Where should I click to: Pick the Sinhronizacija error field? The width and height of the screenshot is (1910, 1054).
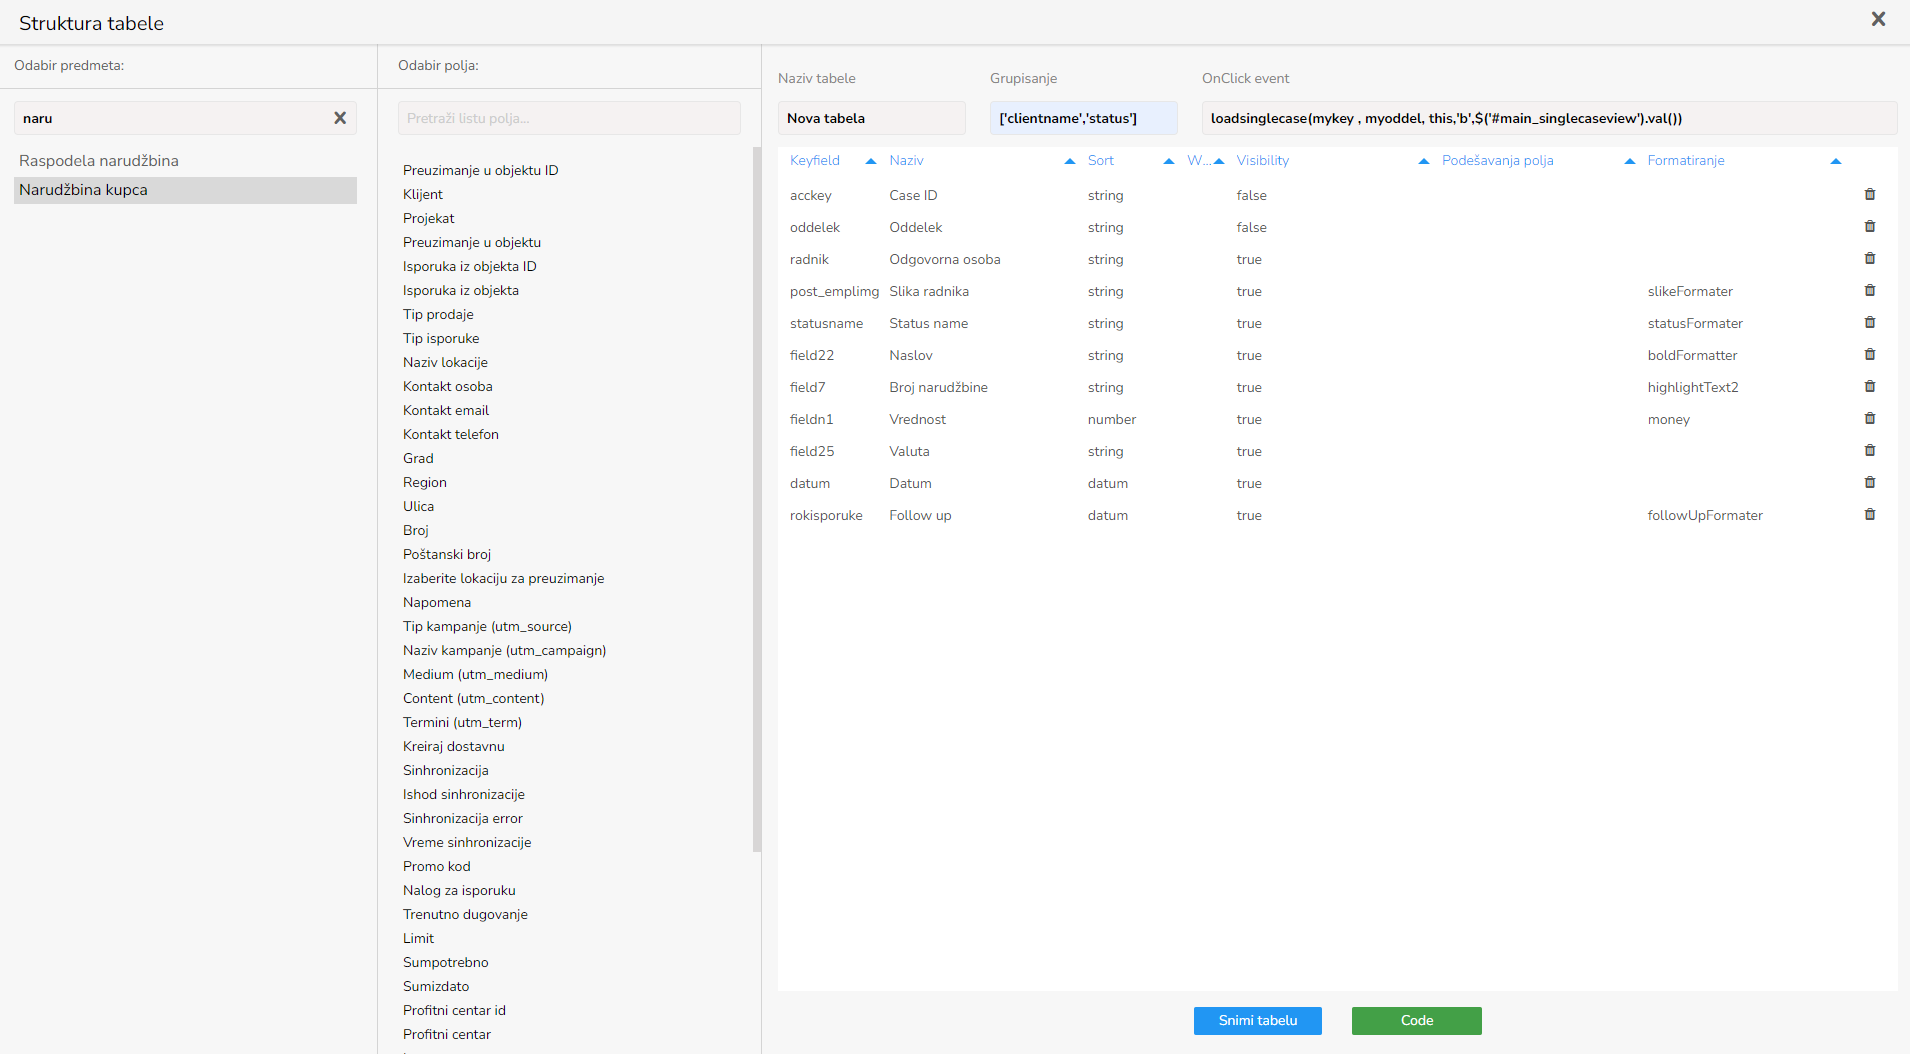(x=463, y=819)
